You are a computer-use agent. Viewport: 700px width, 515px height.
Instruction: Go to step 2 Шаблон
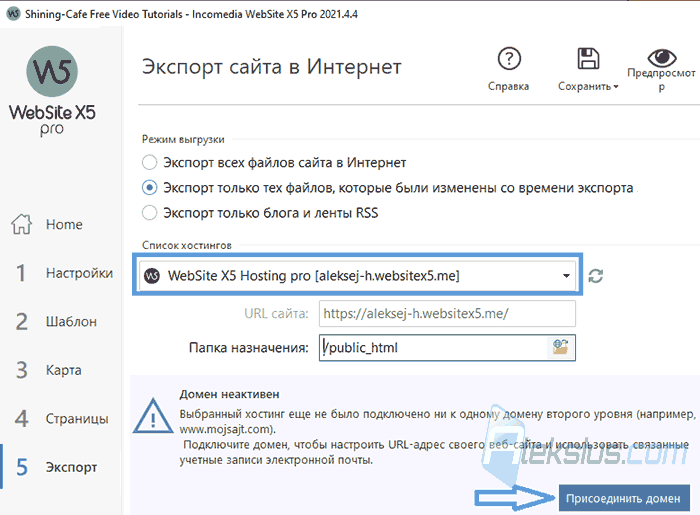[56, 321]
